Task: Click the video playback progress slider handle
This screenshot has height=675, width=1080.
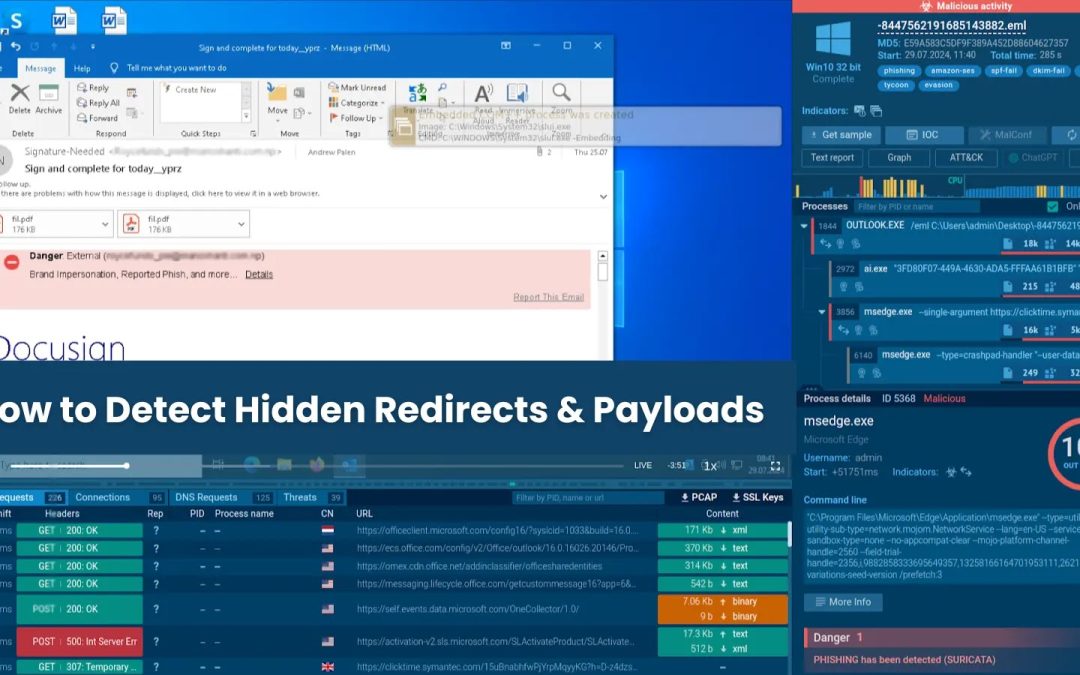Action: 127,466
